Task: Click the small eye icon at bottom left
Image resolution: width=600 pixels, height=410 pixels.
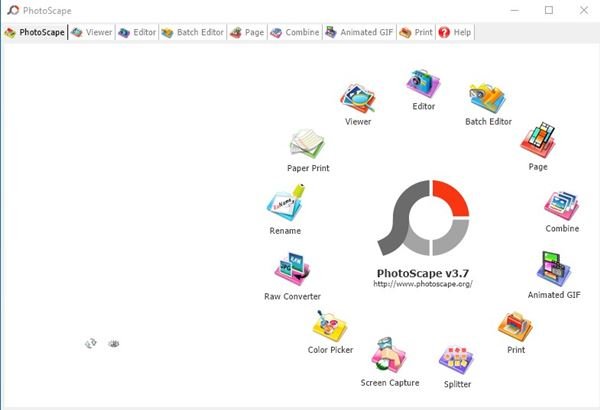Action: click(x=114, y=343)
